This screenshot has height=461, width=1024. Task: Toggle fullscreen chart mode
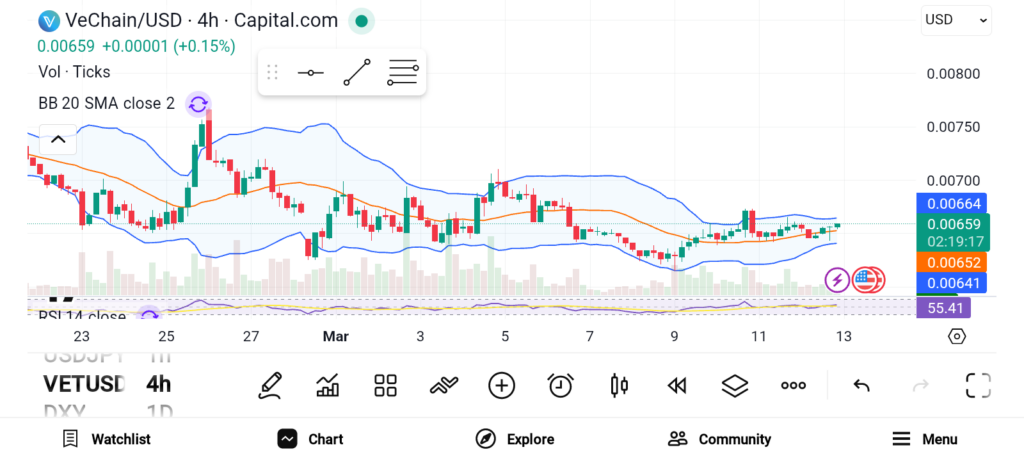[x=978, y=385]
